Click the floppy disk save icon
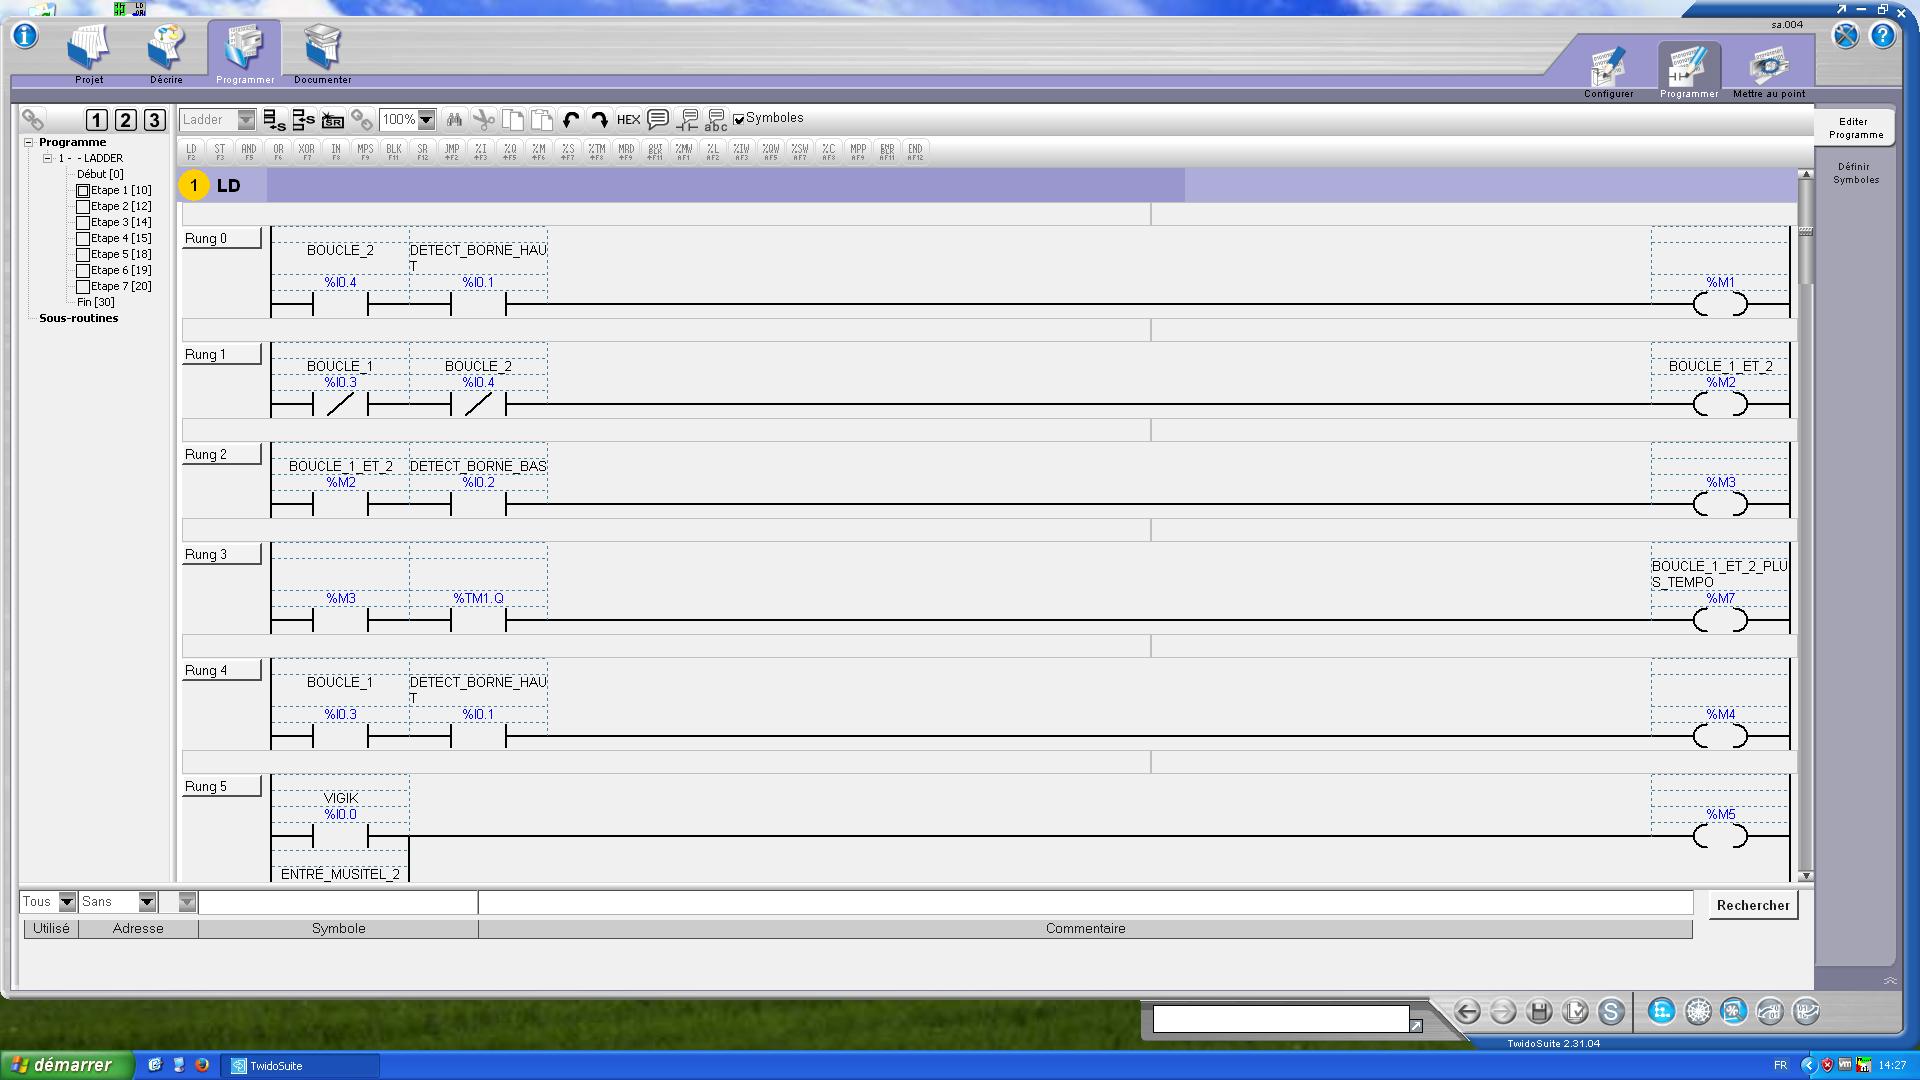Image resolution: width=1920 pixels, height=1080 pixels. (x=1539, y=1012)
